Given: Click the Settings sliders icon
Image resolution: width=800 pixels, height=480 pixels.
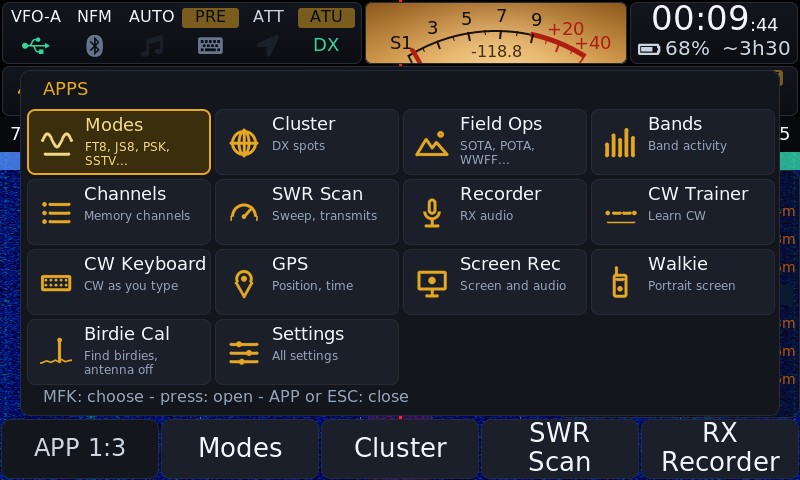Looking at the screenshot, I should coord(244,352).
